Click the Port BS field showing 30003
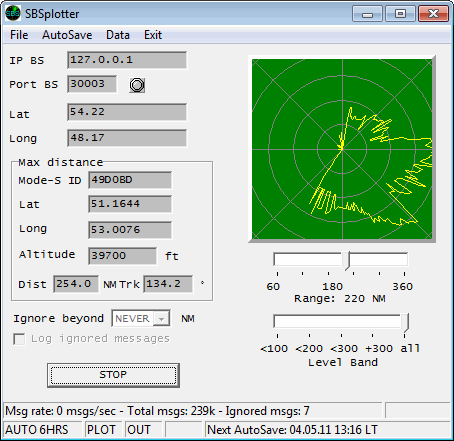 (92, 84)
